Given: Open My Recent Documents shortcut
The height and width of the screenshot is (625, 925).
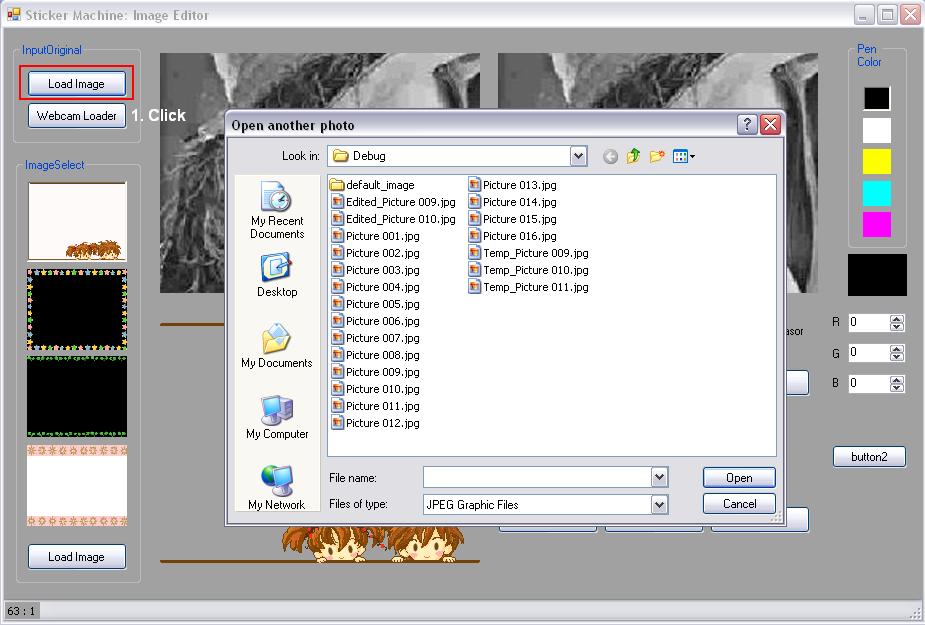Looking at the screenshot, I should click(x=277, y=210).
